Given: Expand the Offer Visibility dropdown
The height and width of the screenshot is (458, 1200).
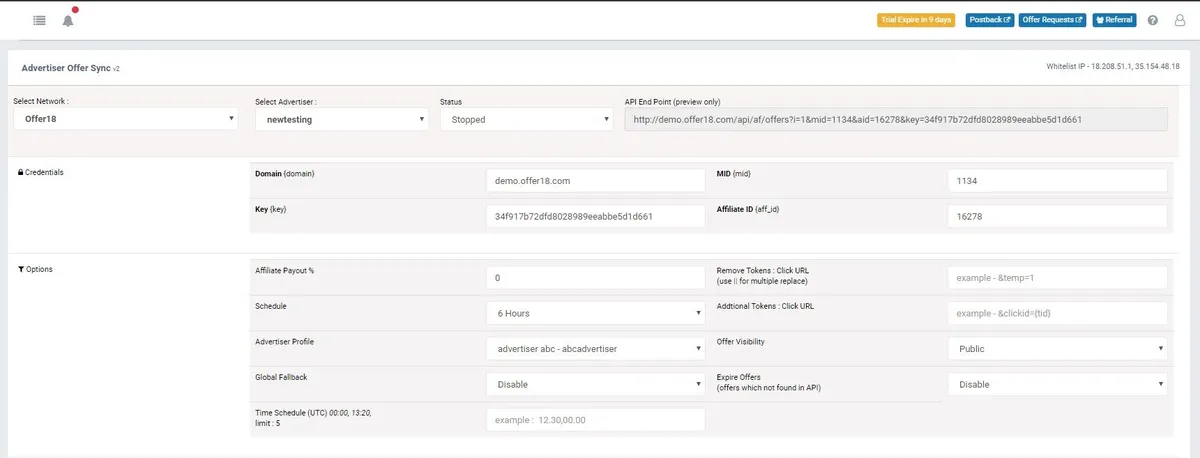Looking at the screenshot, I should click(1057, 349).
